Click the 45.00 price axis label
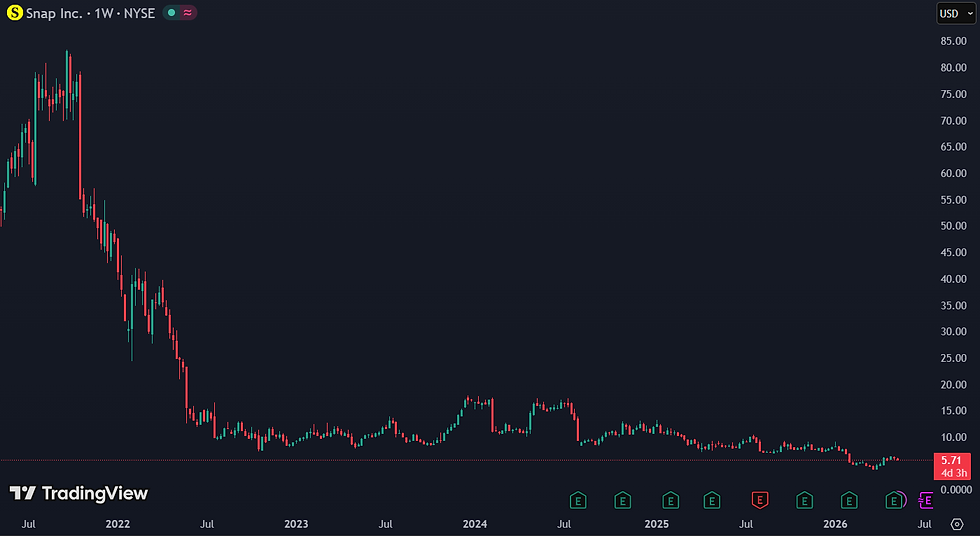 [x=954, y=252]
